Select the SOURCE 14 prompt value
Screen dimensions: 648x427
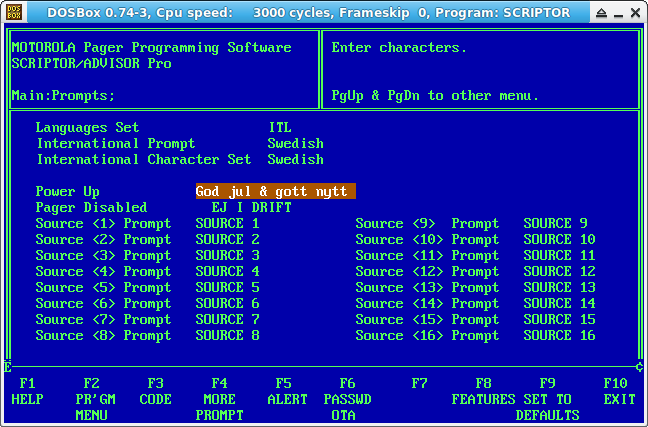click(560, 303)
